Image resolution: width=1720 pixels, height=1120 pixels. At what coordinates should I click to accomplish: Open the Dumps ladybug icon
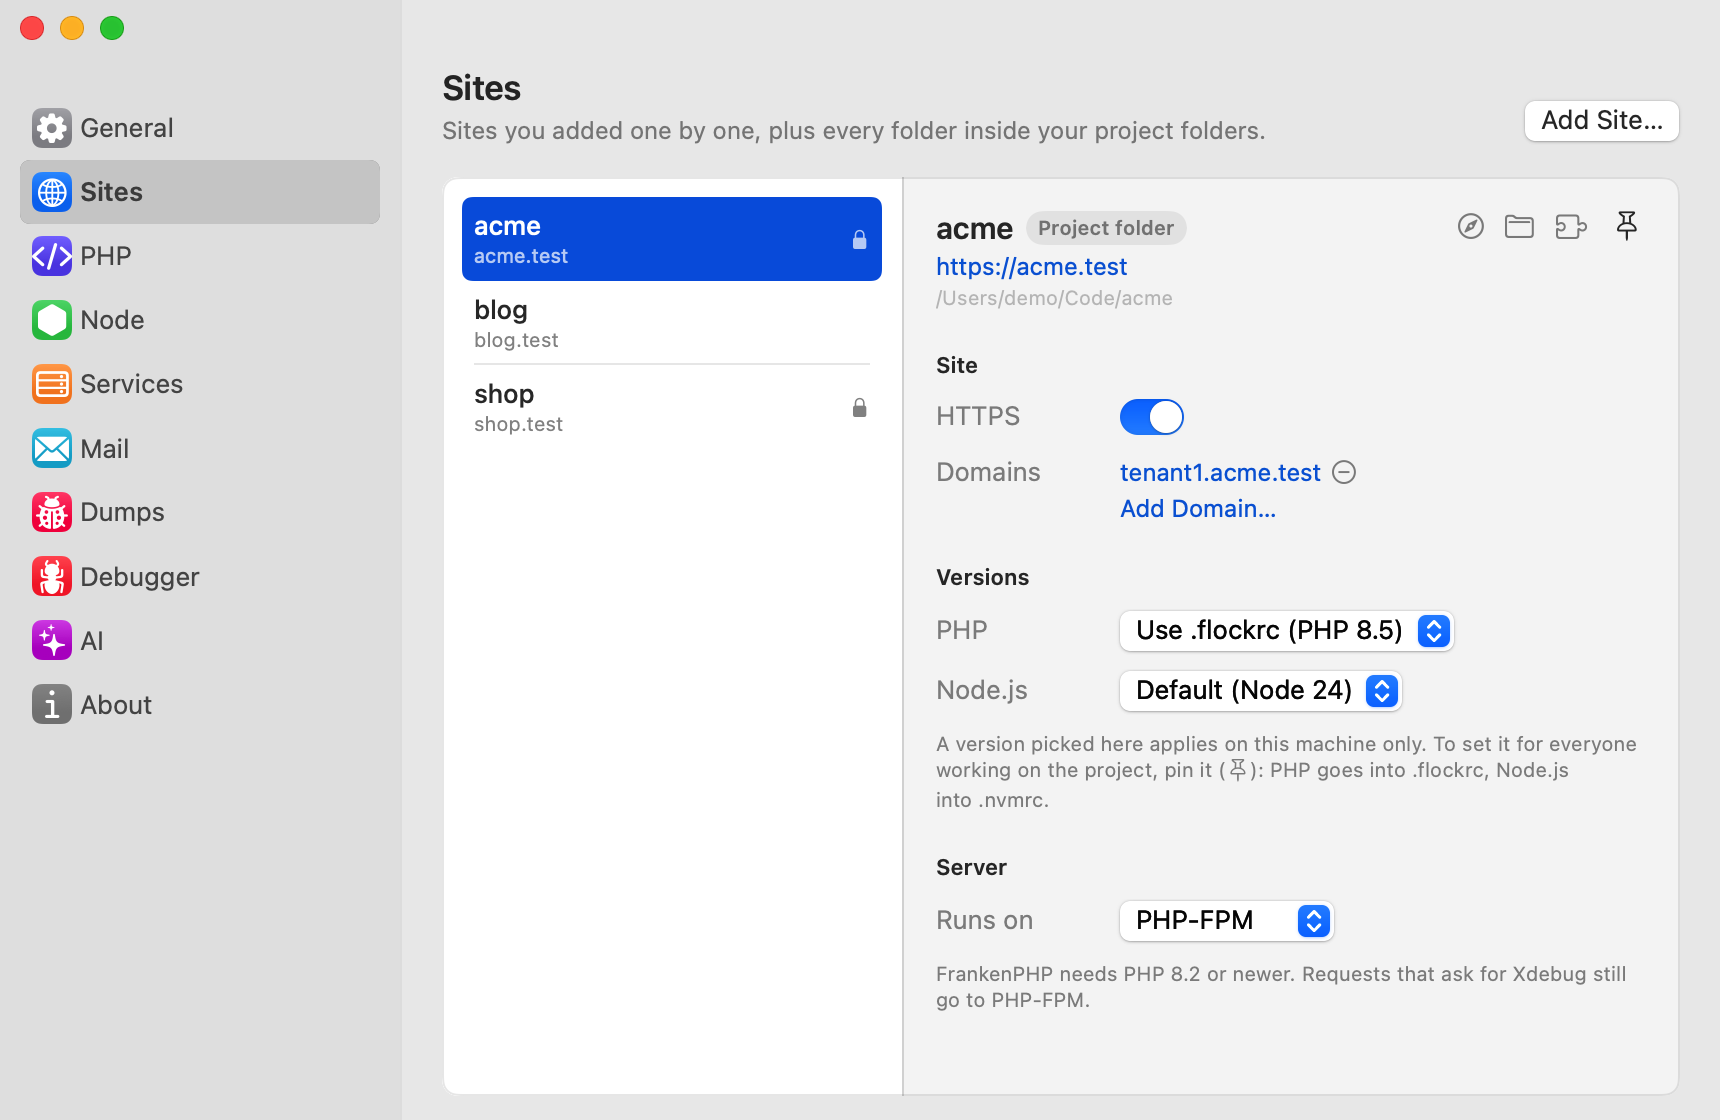tap(51, 512)
